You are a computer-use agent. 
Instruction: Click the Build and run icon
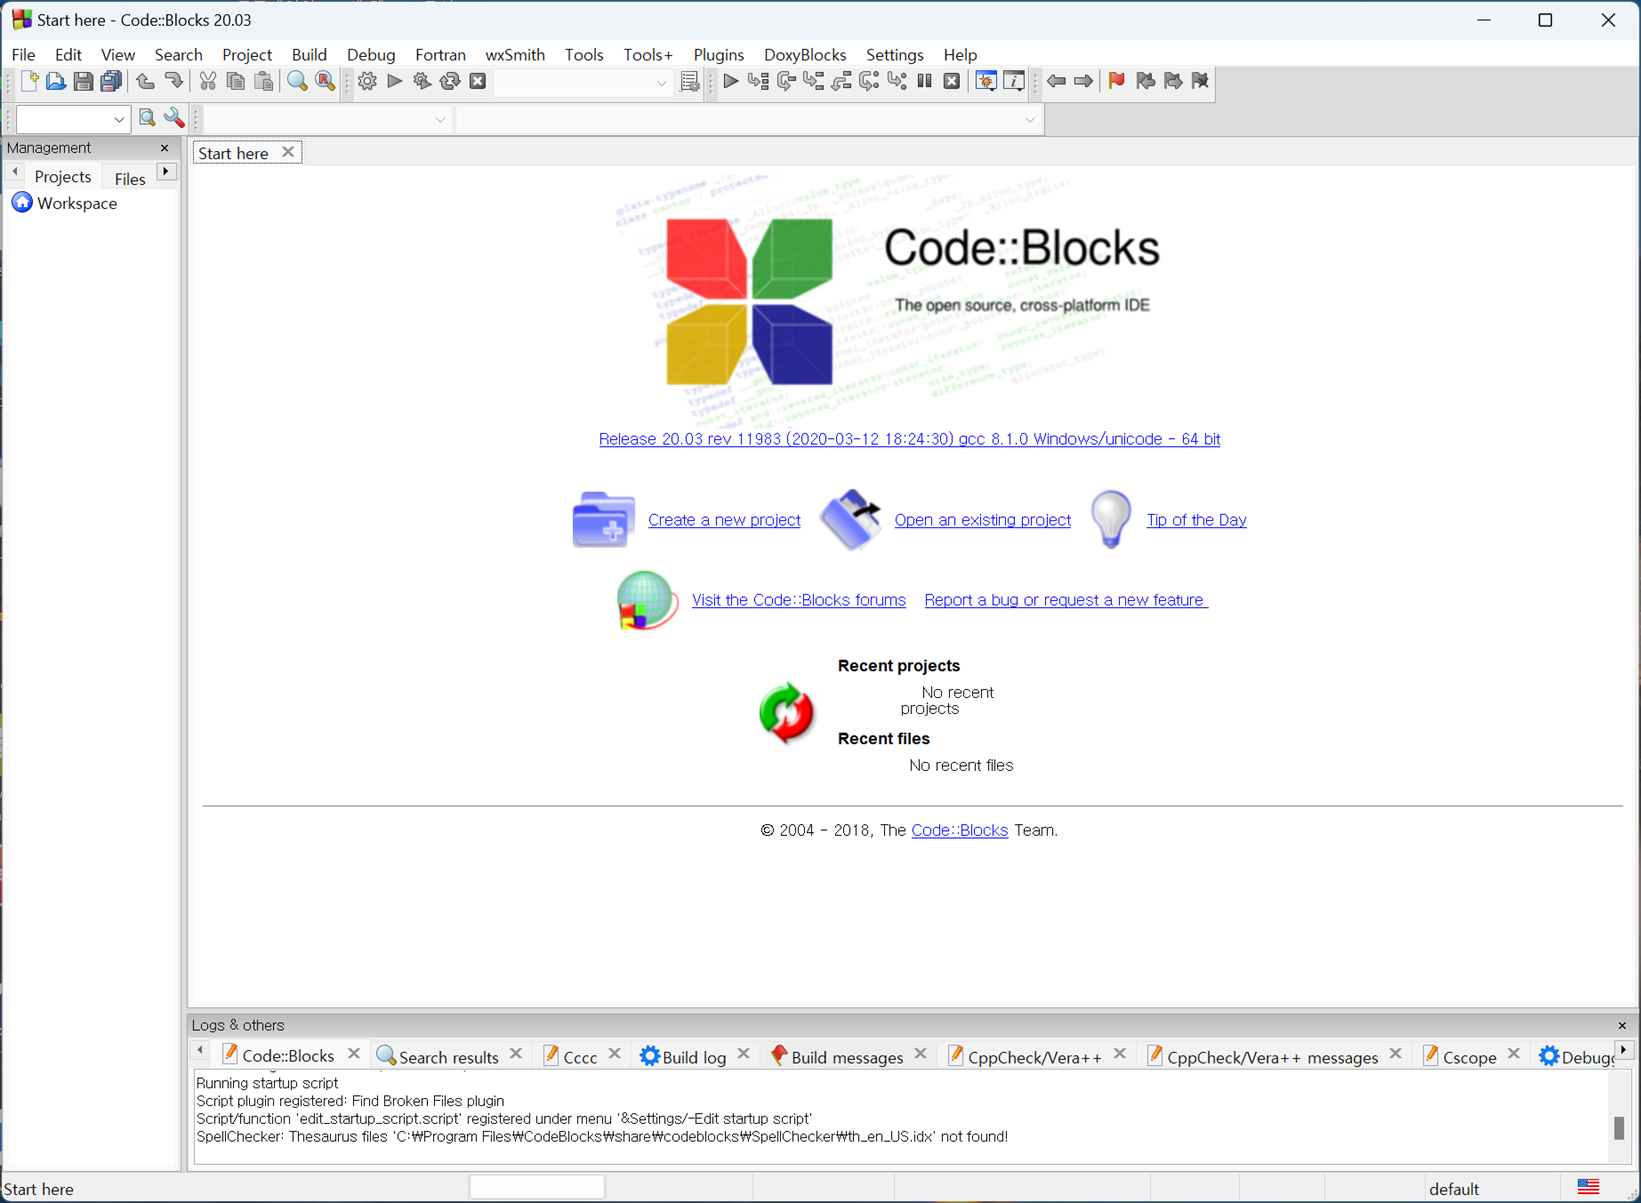(422, 81)
